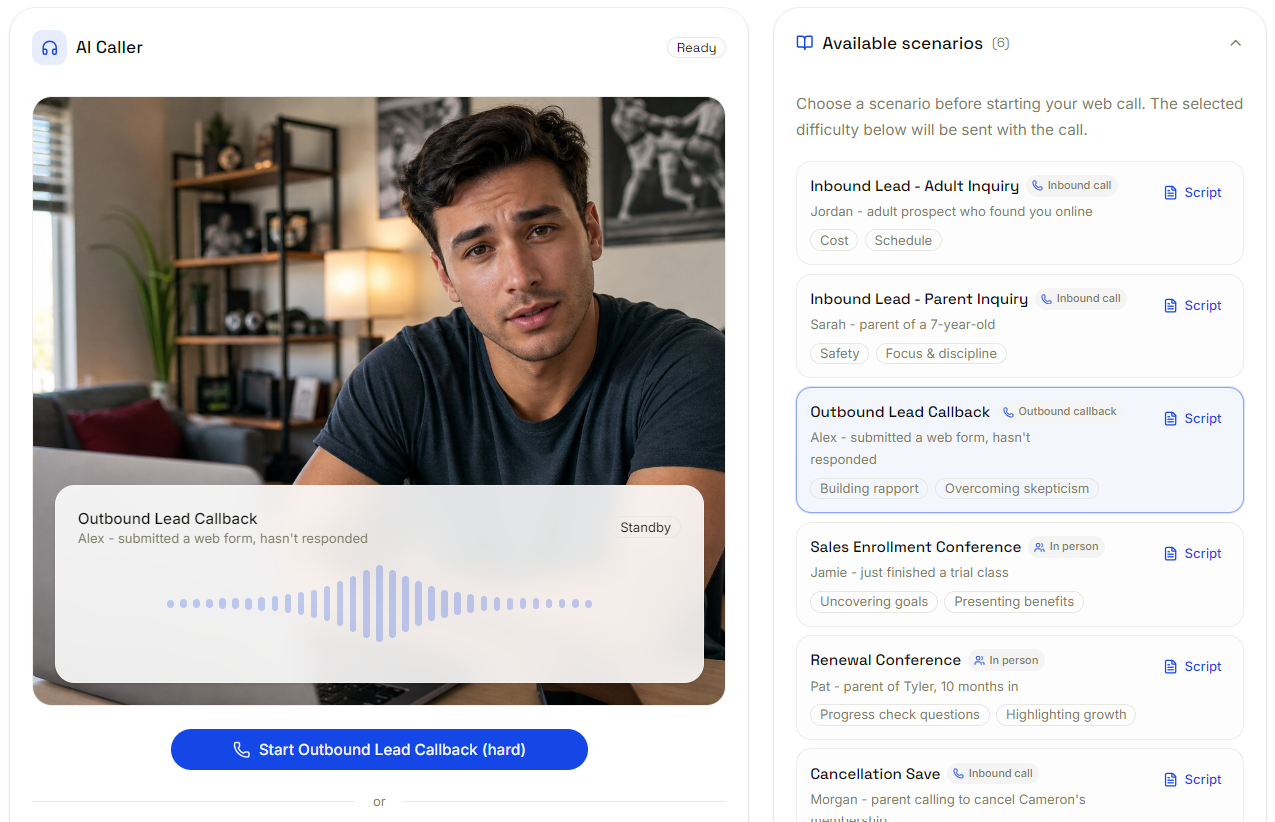The image size is (1275, 822).
Task: Click the book icon beside Available scenarios
Action: click(804, 43)
